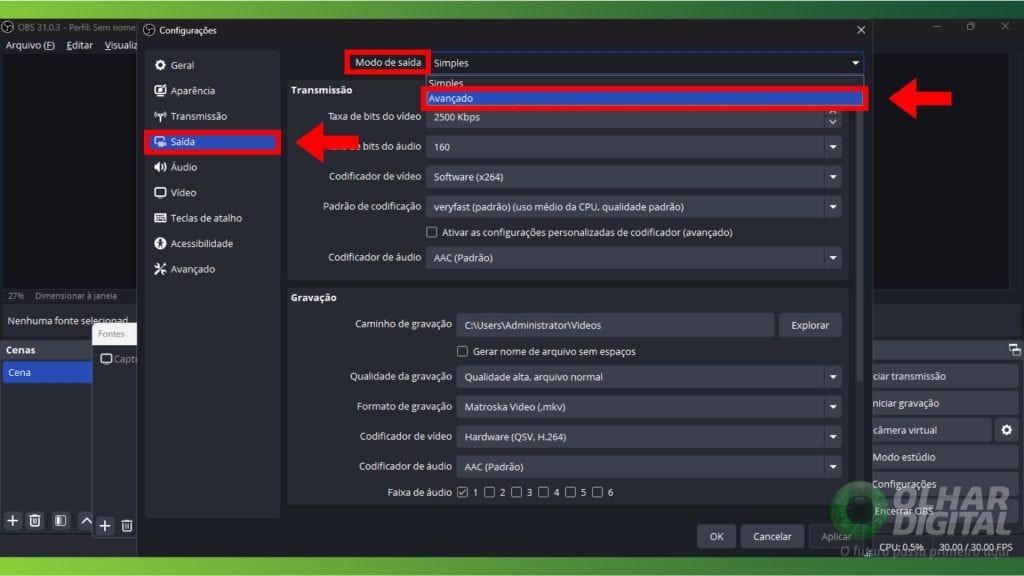Delete the selected scene with the trash icon
The width and height of the screenshot is (1024, 576).
click(x=34, y=521)
